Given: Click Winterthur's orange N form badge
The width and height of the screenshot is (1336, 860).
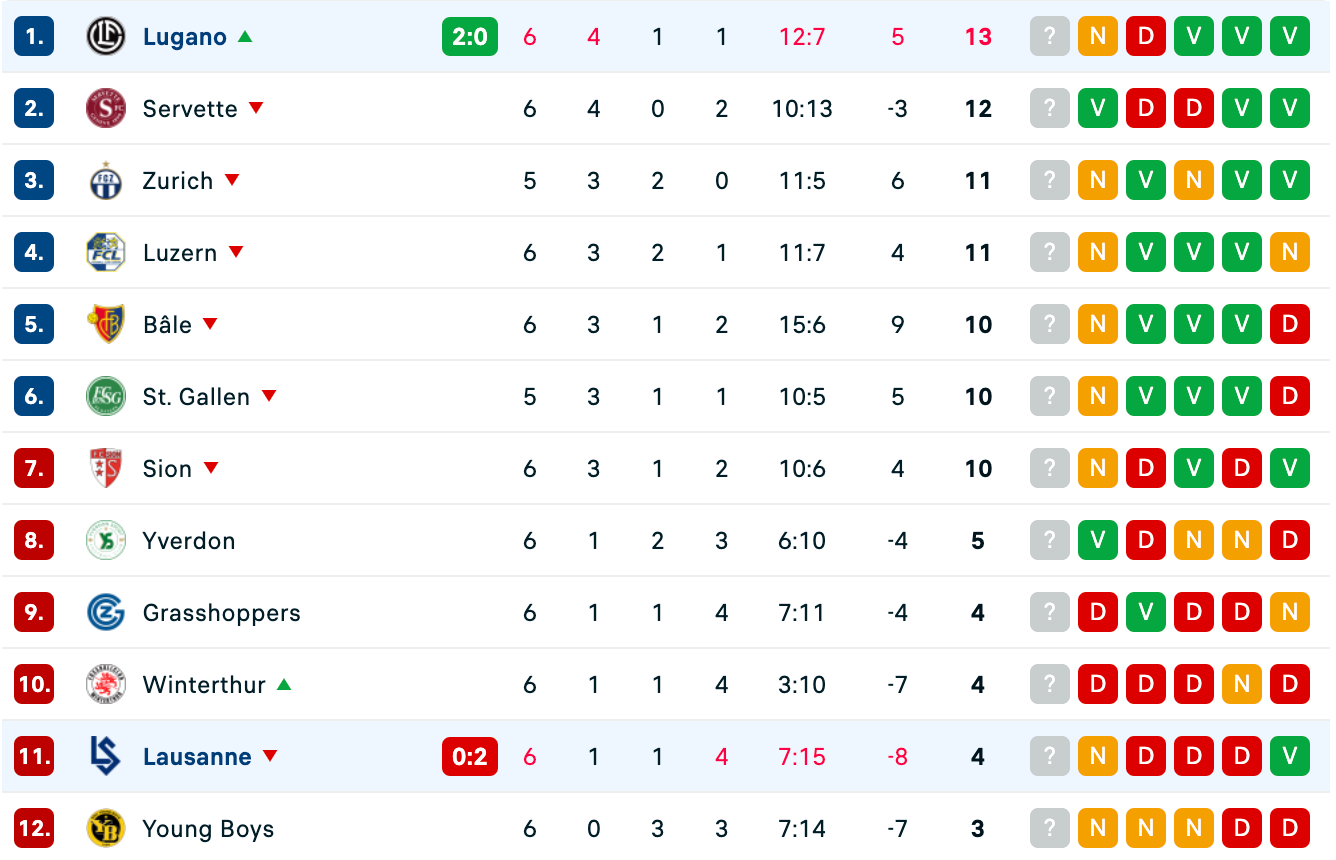Looking at the screenshot, I should click(x=1242, y=685).
